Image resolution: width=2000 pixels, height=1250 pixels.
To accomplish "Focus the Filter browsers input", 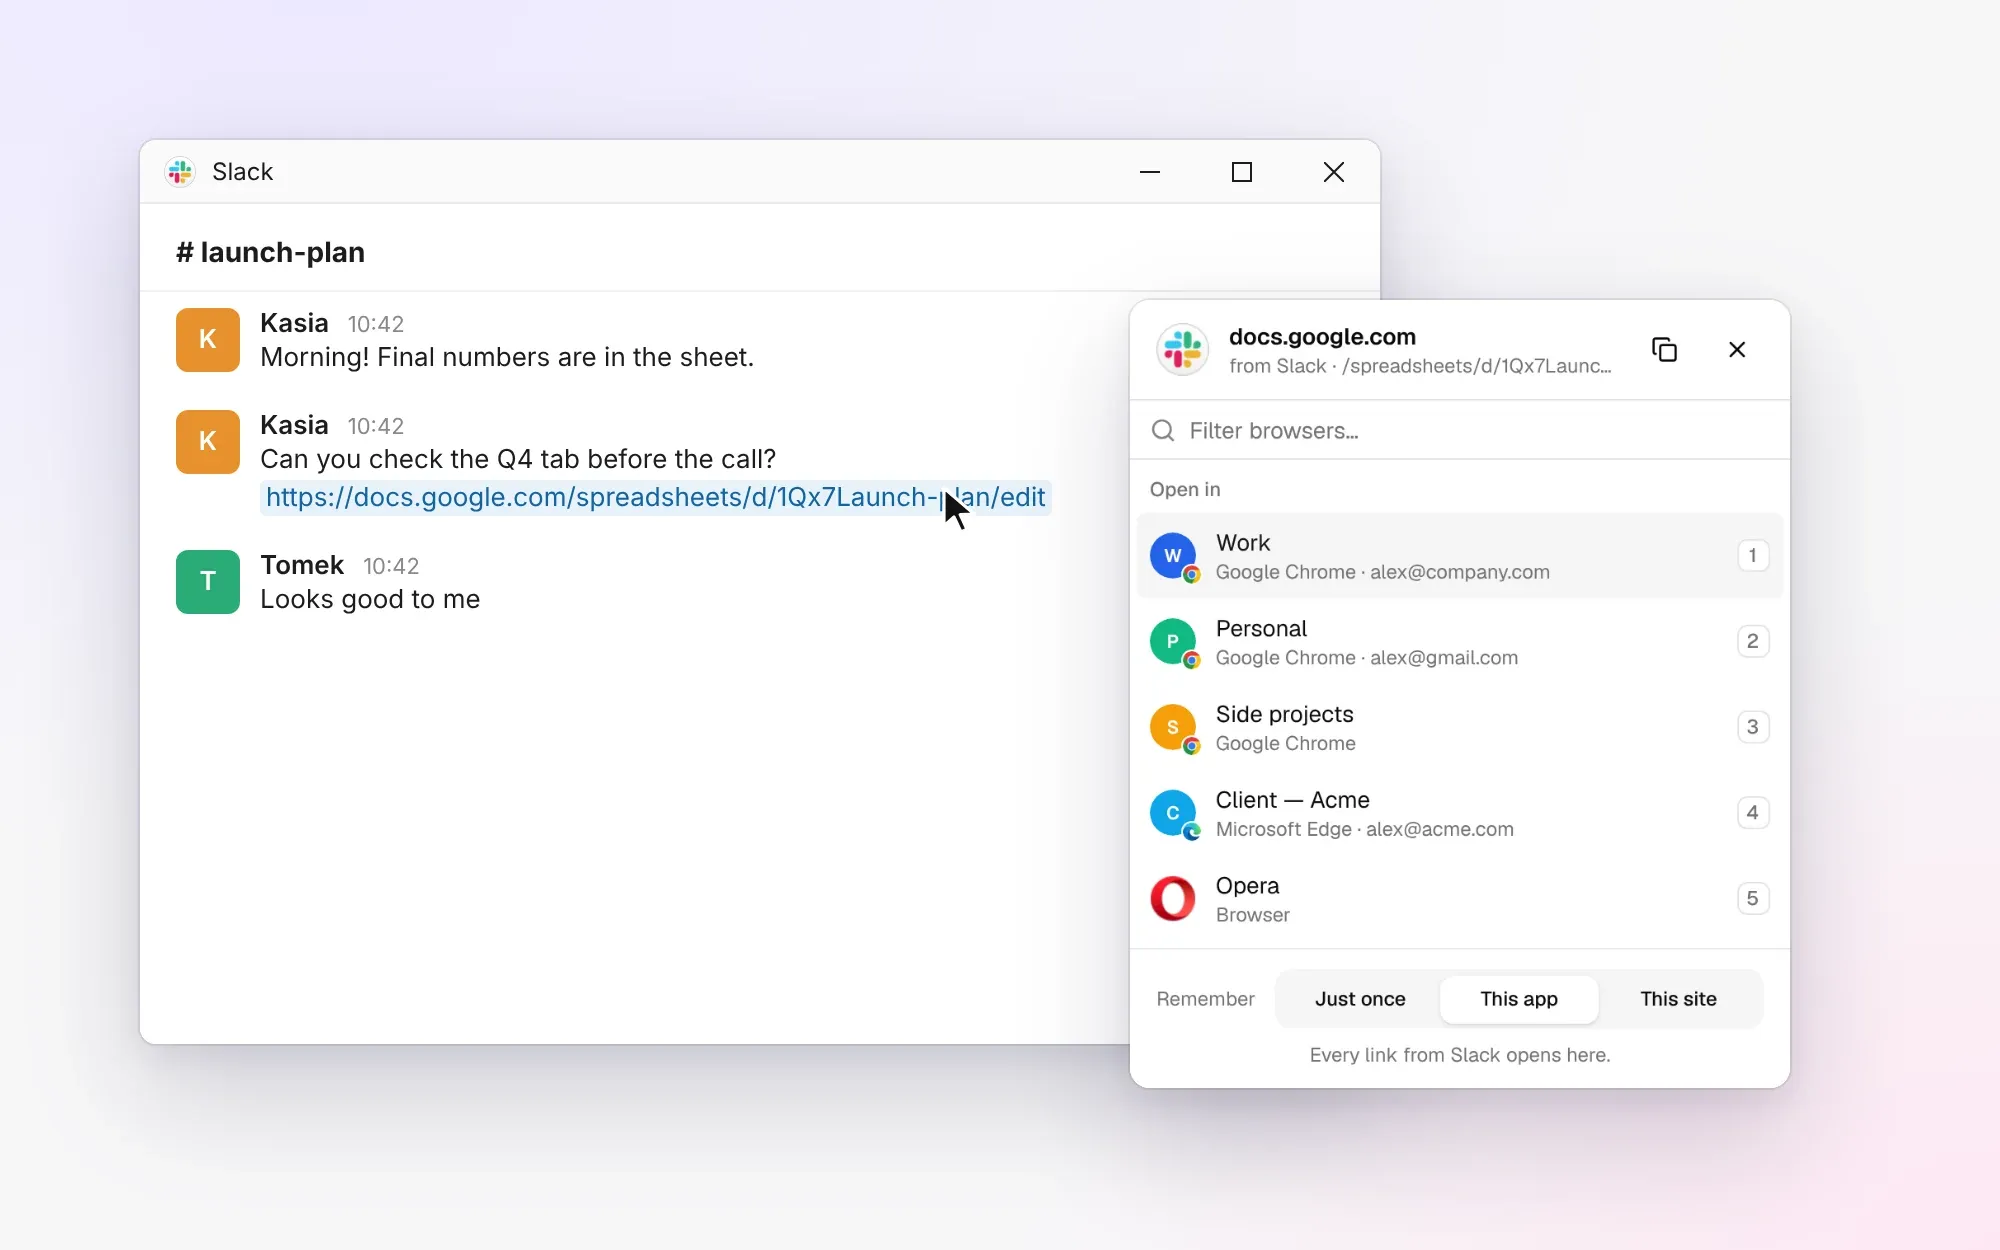I will (x=1460, y=431).
